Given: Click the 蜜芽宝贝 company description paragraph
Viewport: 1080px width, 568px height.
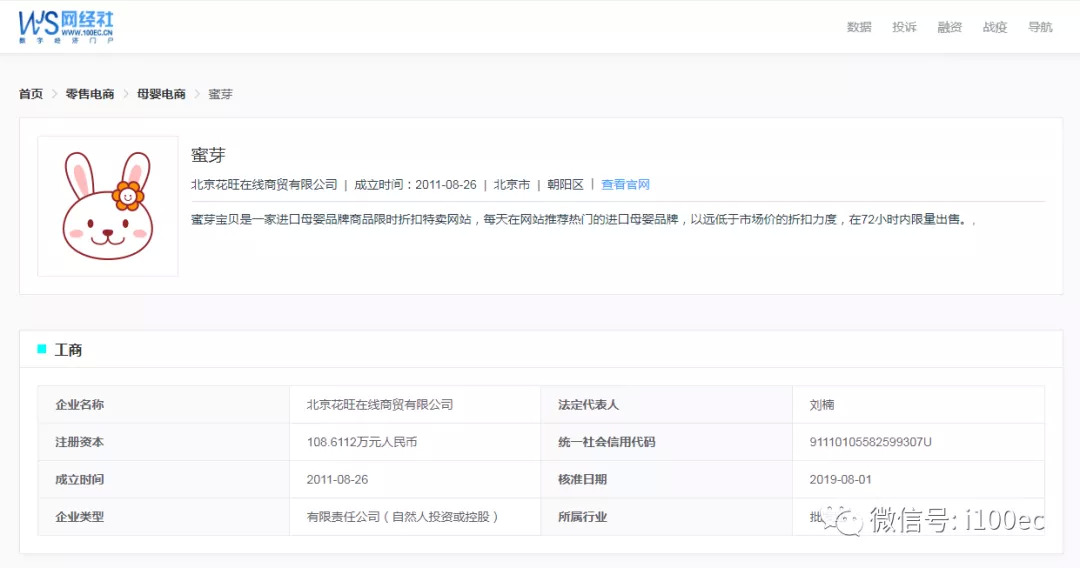Looking at the screenshot, I should [x=583, y=220].
